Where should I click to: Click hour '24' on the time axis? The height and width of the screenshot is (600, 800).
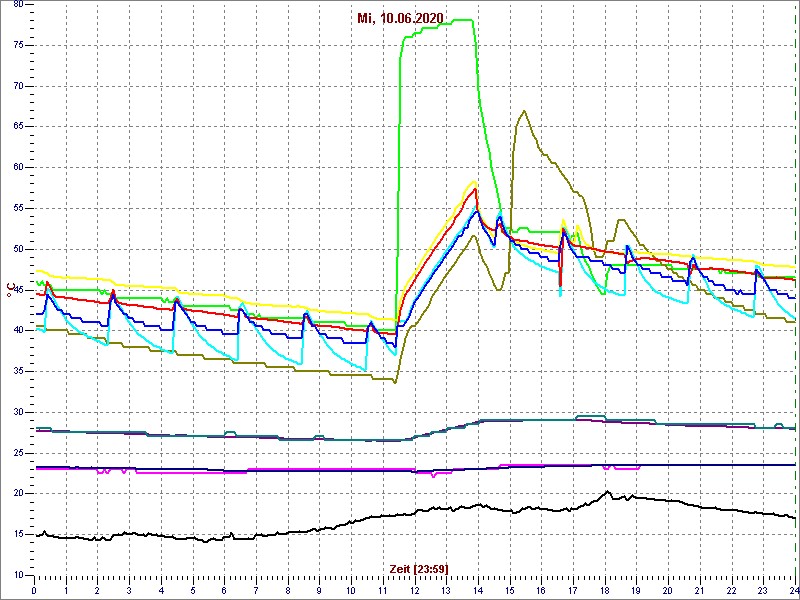pyautogui.click(x=793, y=591)
